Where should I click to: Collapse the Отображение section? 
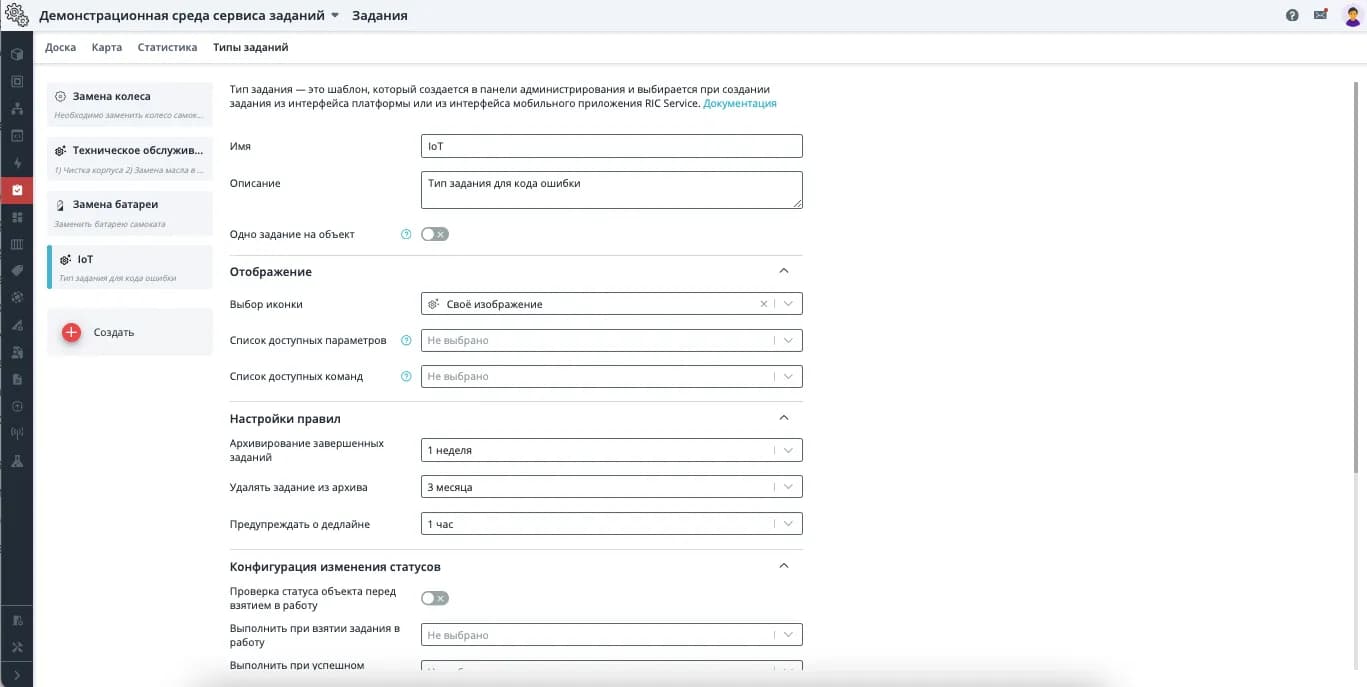click(x=784, y=271)
